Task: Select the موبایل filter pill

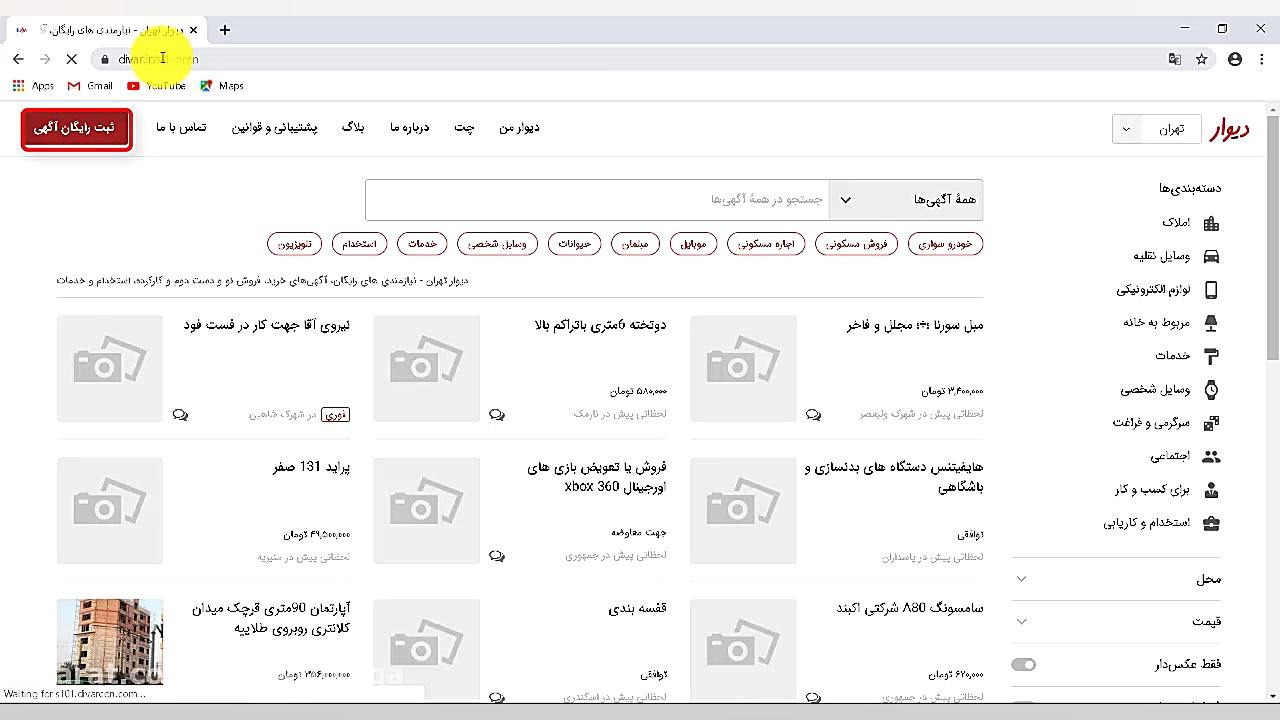Action: tap(693, 243)
